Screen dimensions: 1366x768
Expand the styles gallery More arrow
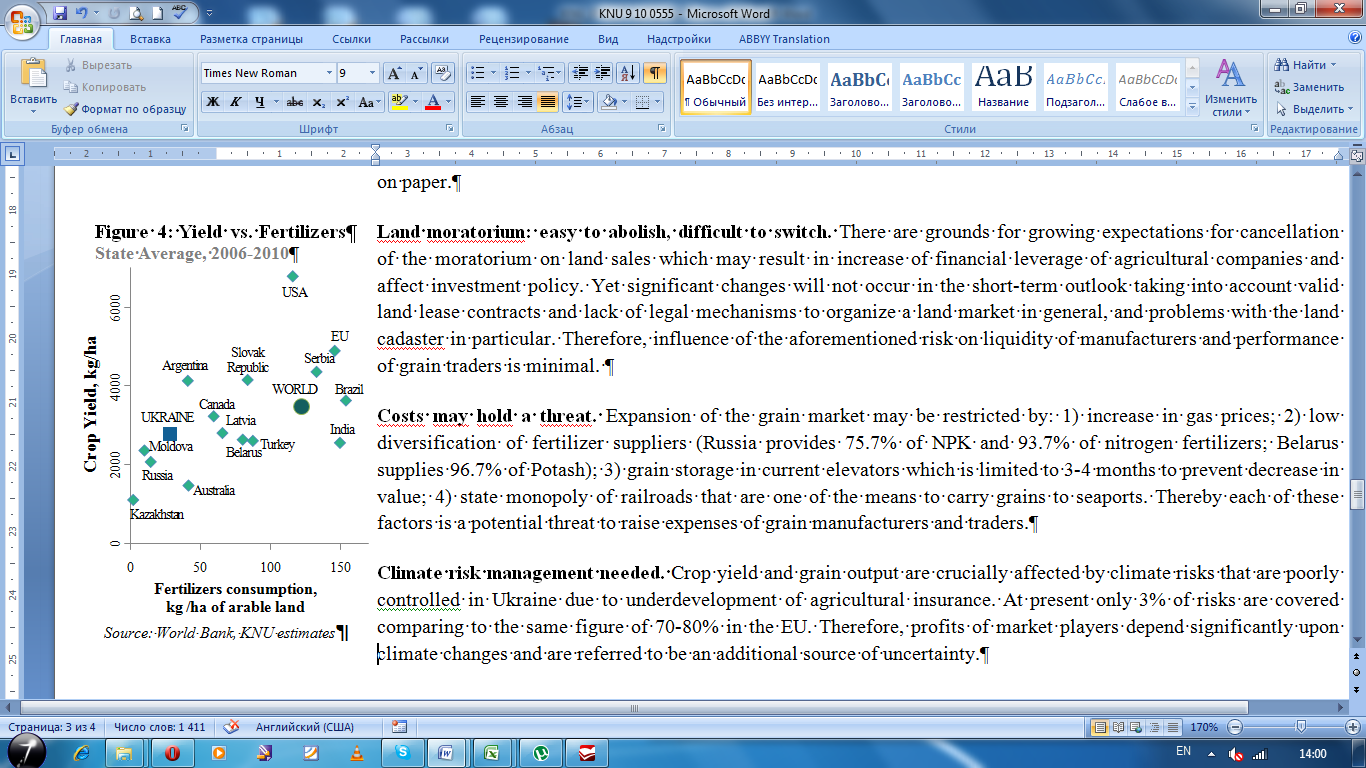click(x=1191, y=106)
